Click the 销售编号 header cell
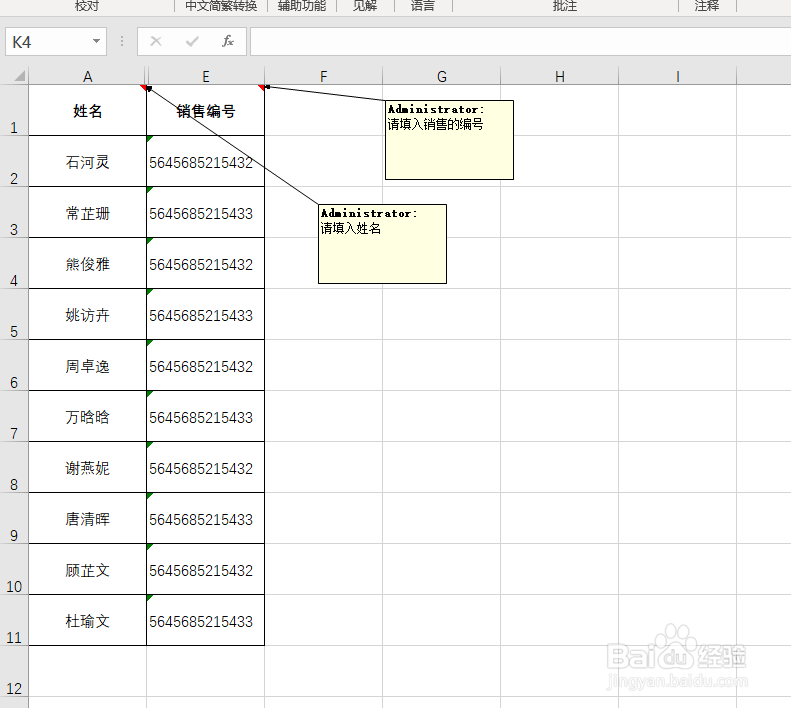 click(205, 110)
